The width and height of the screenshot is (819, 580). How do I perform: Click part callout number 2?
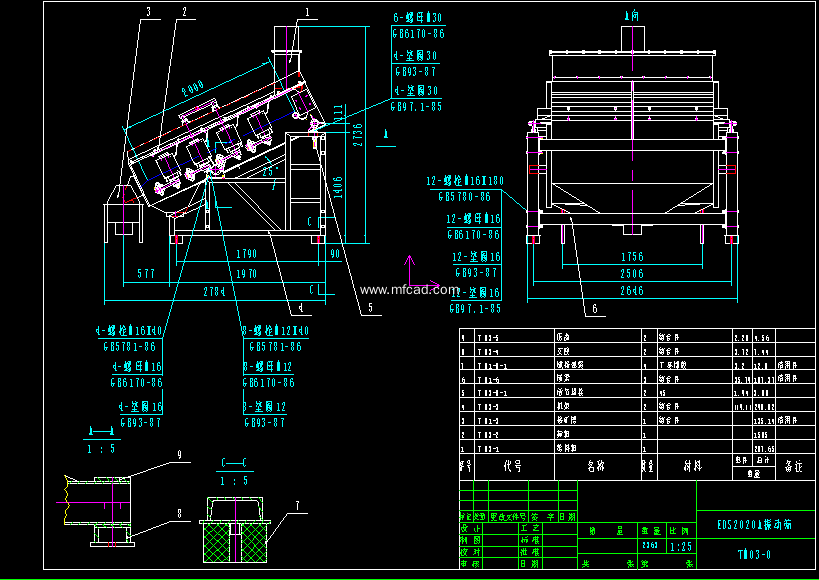(x=184, y=12)
